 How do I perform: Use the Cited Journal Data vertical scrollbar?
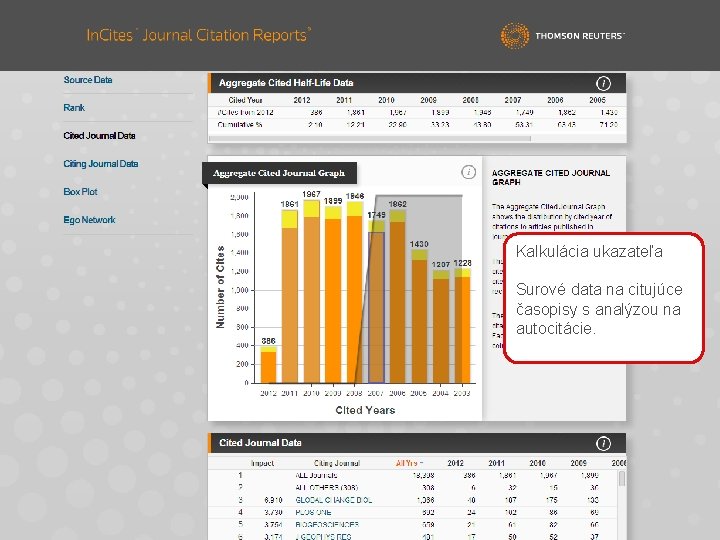[x=622, y=478]
